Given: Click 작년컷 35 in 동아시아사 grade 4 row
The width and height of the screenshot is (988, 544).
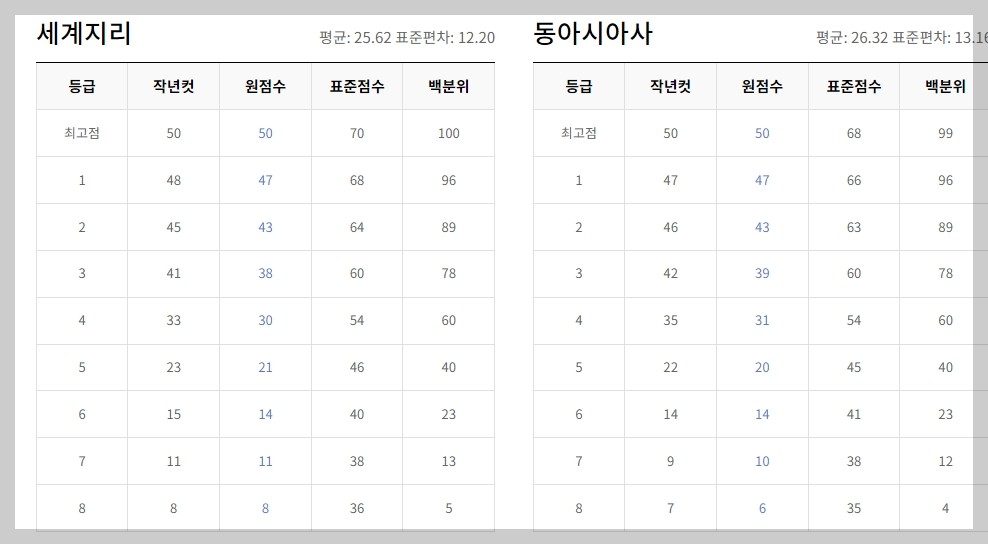Looking at the screenshot, I should [670, 321].
